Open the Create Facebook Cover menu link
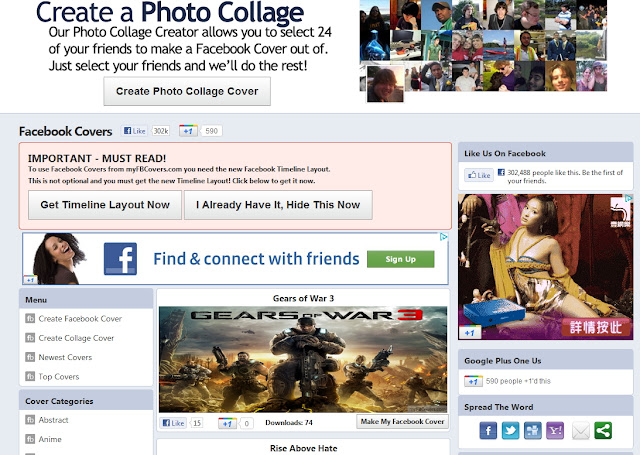640x455 pixels. [x=80, y=319]
